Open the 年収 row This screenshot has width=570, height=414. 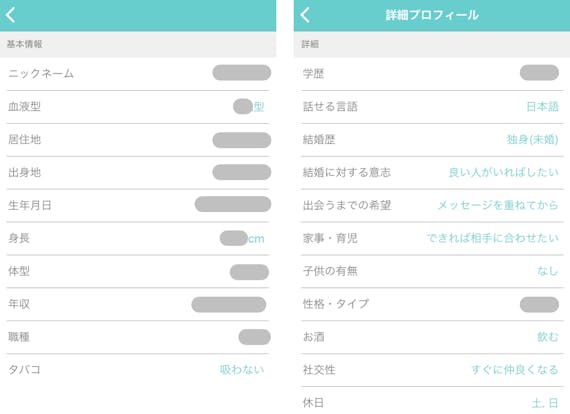click(x=138, y=304)
